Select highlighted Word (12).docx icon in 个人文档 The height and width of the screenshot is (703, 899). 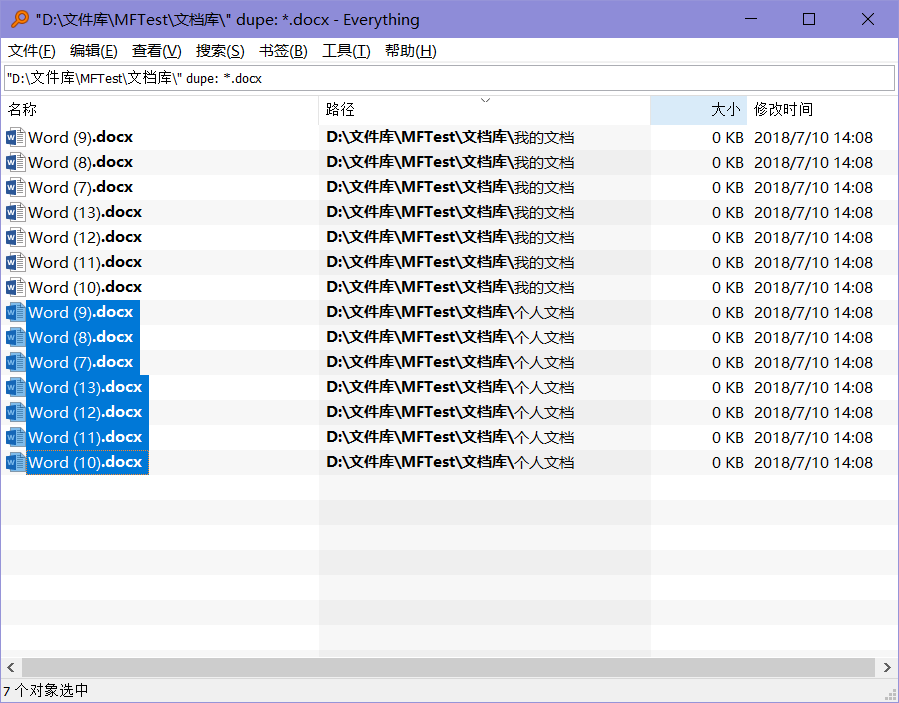click(x=15, y=412)
